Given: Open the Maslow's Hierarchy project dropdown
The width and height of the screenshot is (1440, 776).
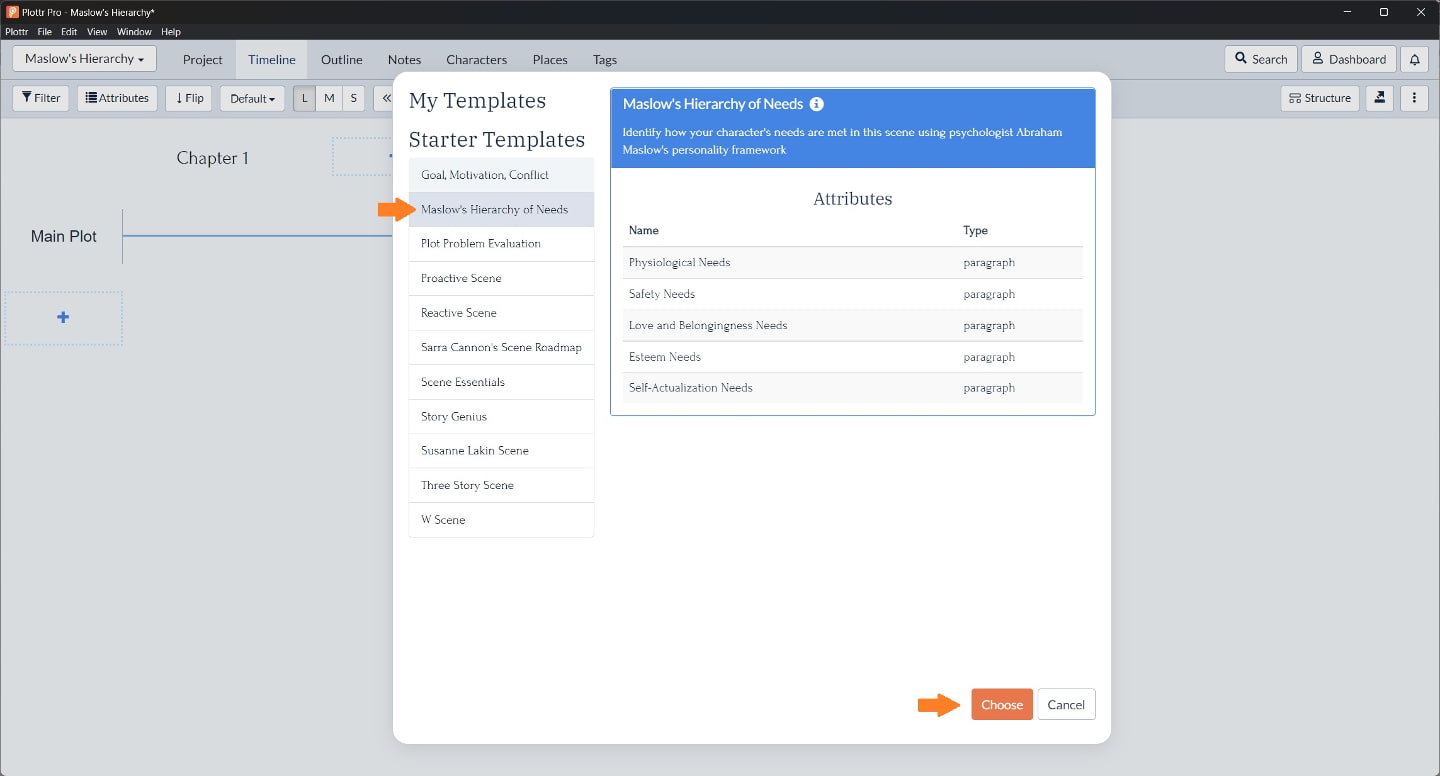Looking at the screenshot, I should pos(84,59).
